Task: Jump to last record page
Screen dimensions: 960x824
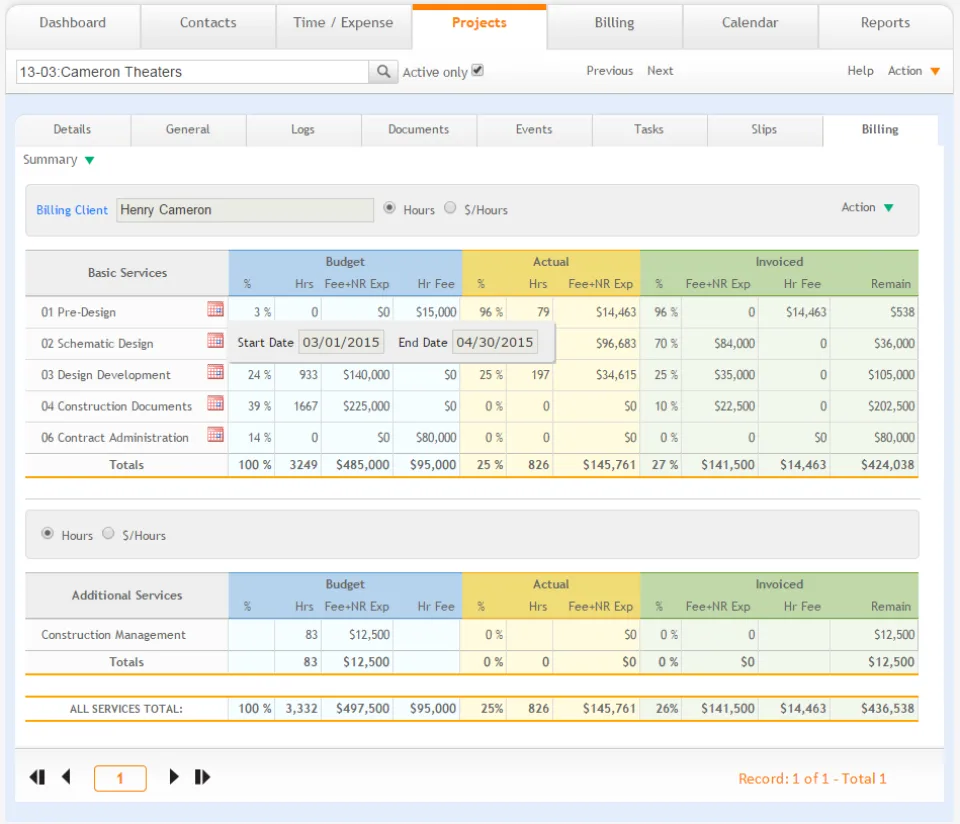Action: (x=202, y=777)
